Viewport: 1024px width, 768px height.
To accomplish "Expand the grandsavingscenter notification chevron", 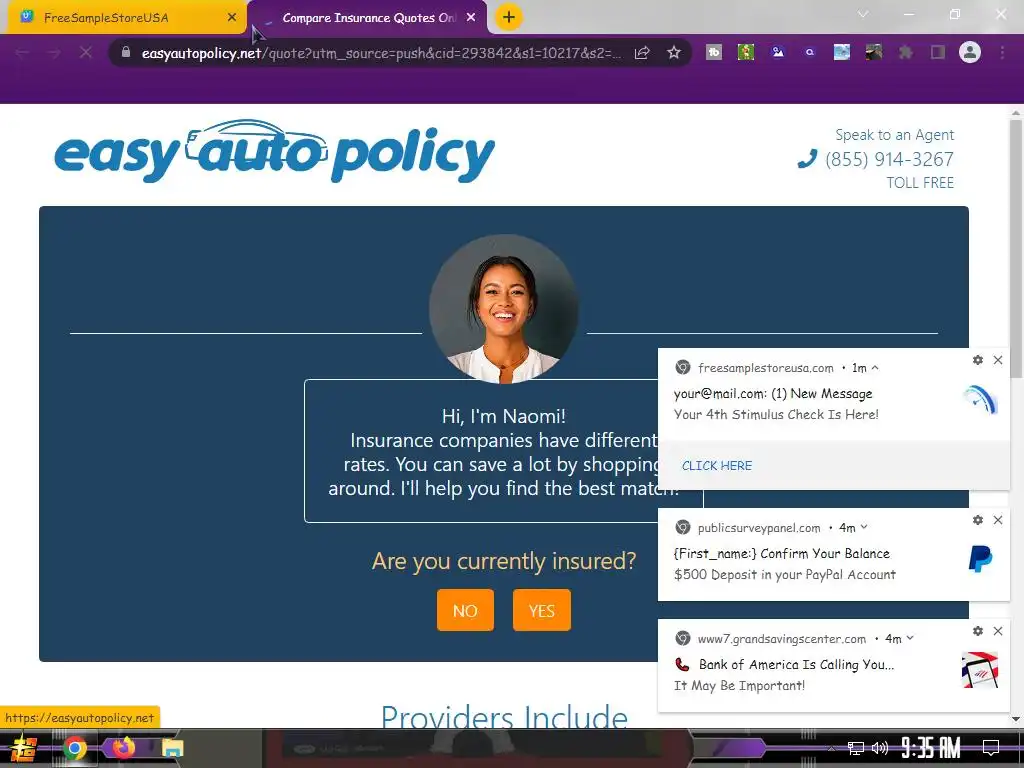I will pyautogui.click(x=910, y=638).
